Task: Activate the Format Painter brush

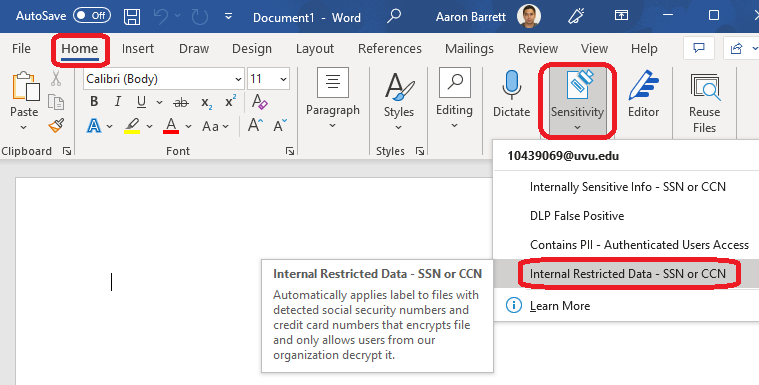Action: [56, 125]
